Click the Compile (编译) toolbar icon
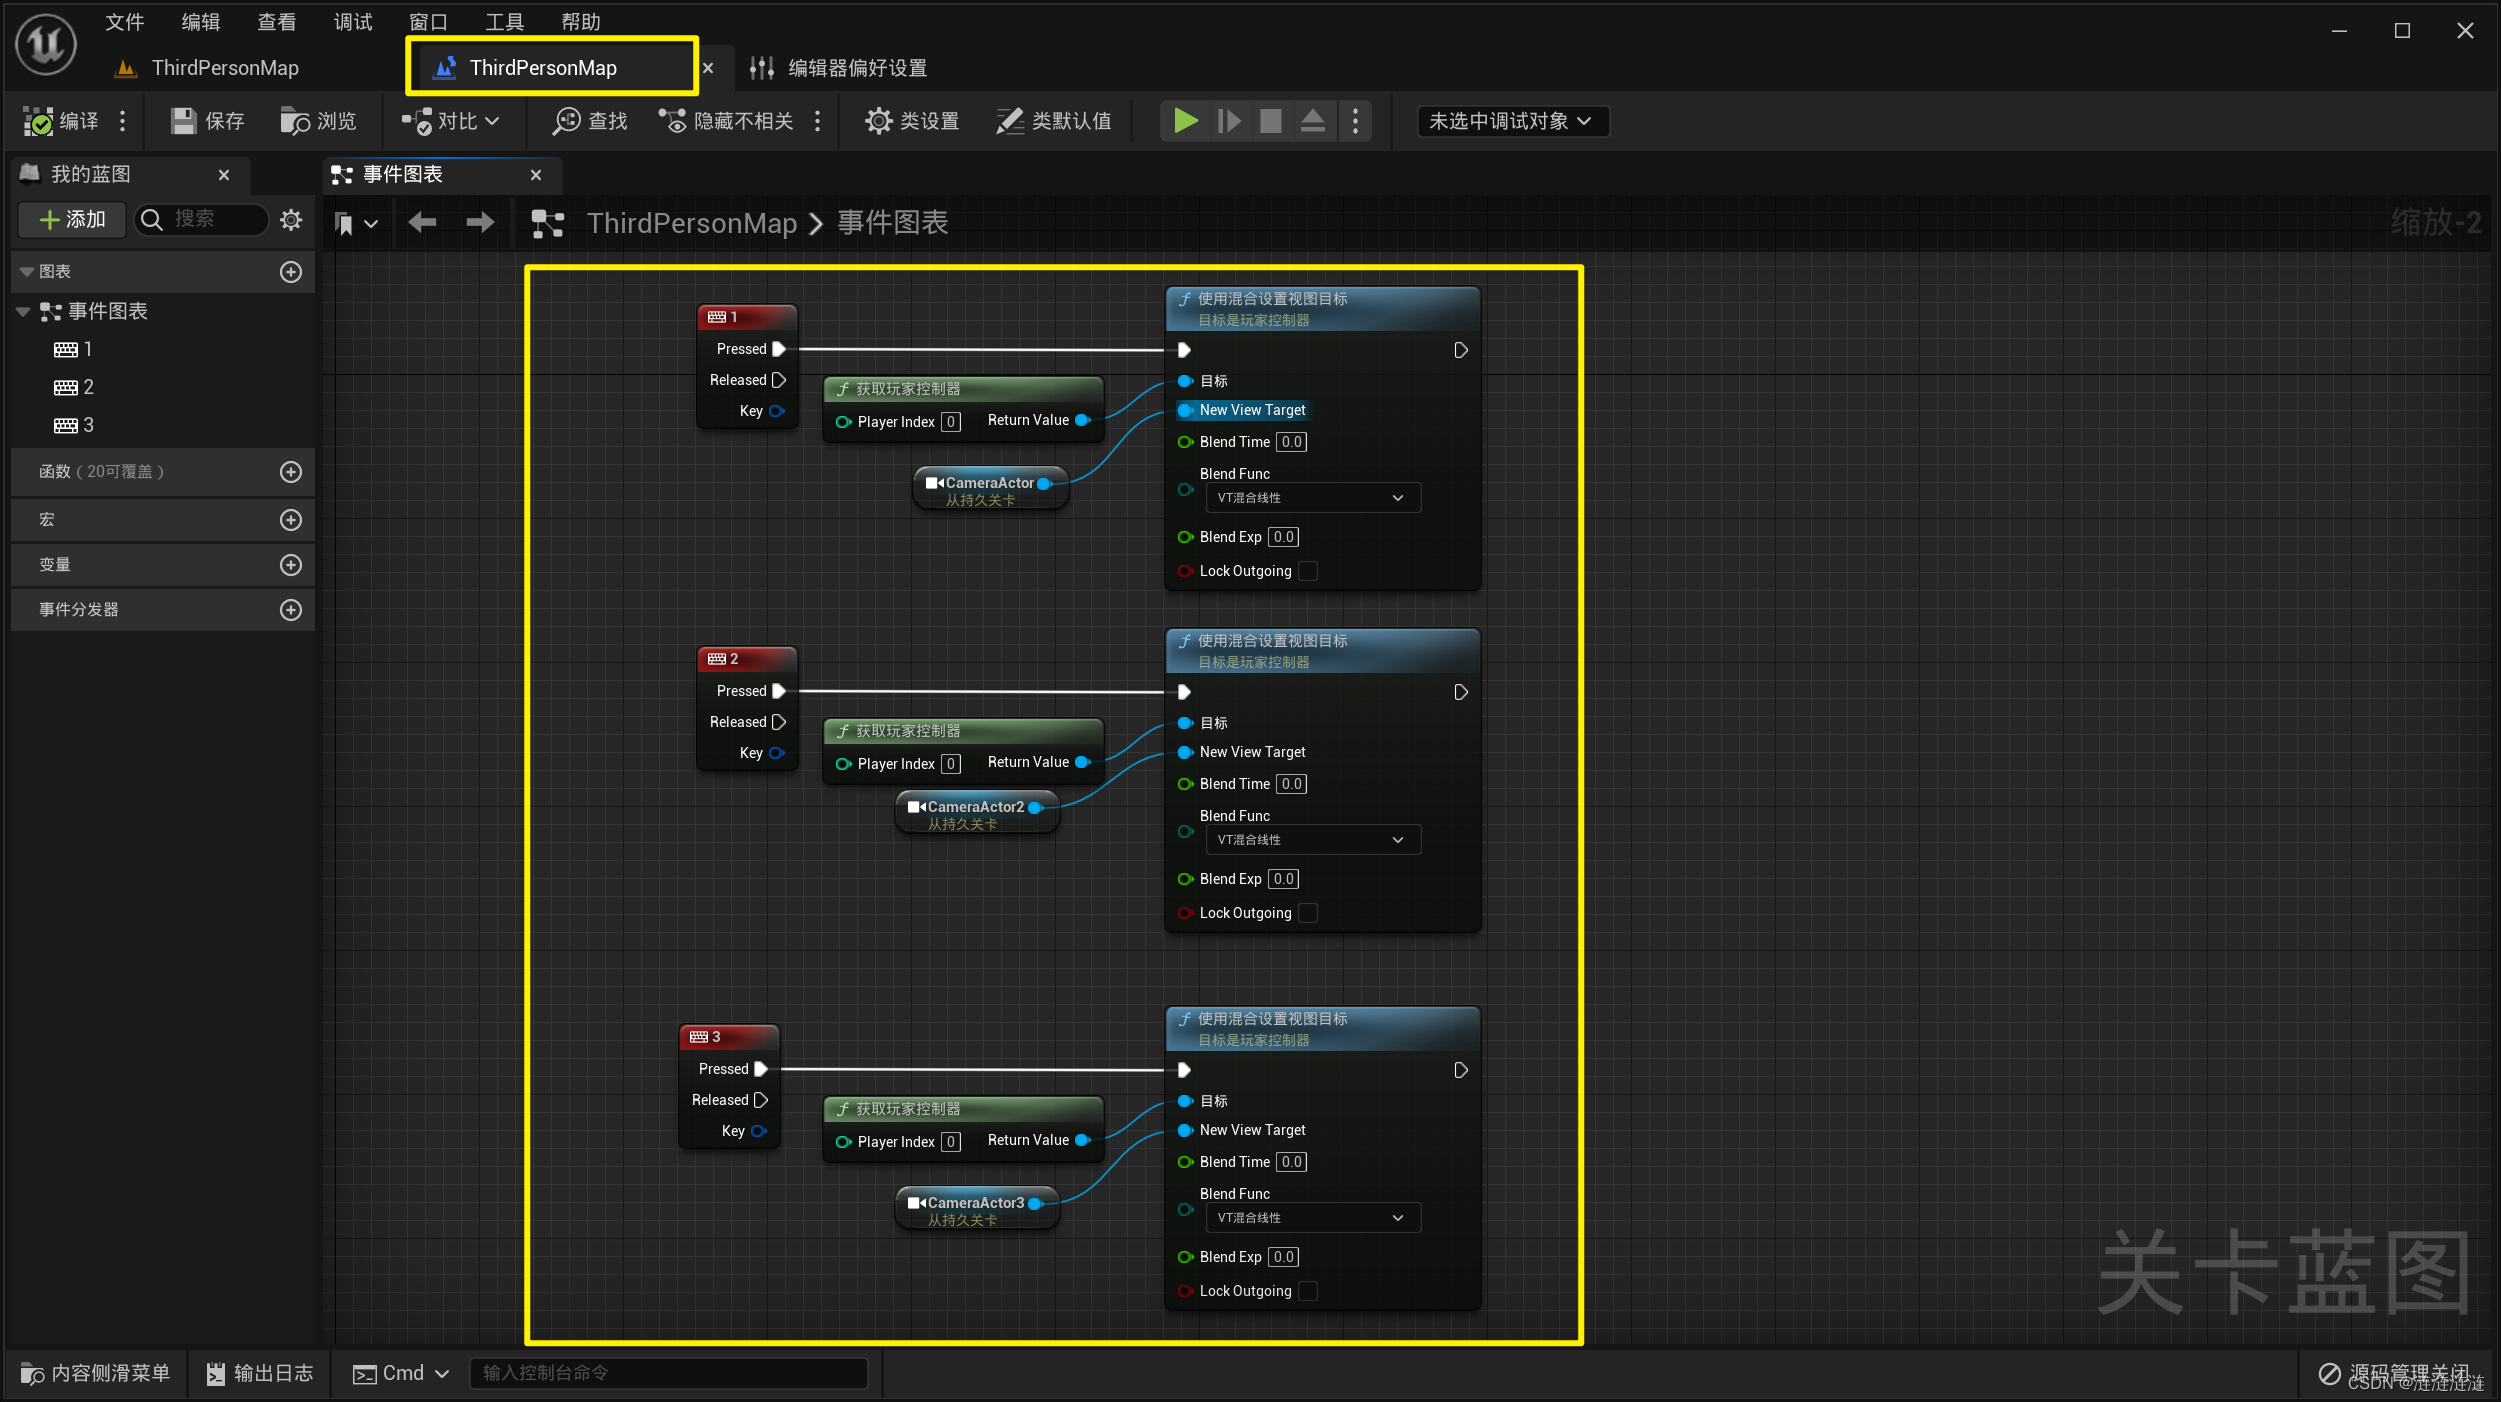2501x1402 pixels. coord(40,121)
